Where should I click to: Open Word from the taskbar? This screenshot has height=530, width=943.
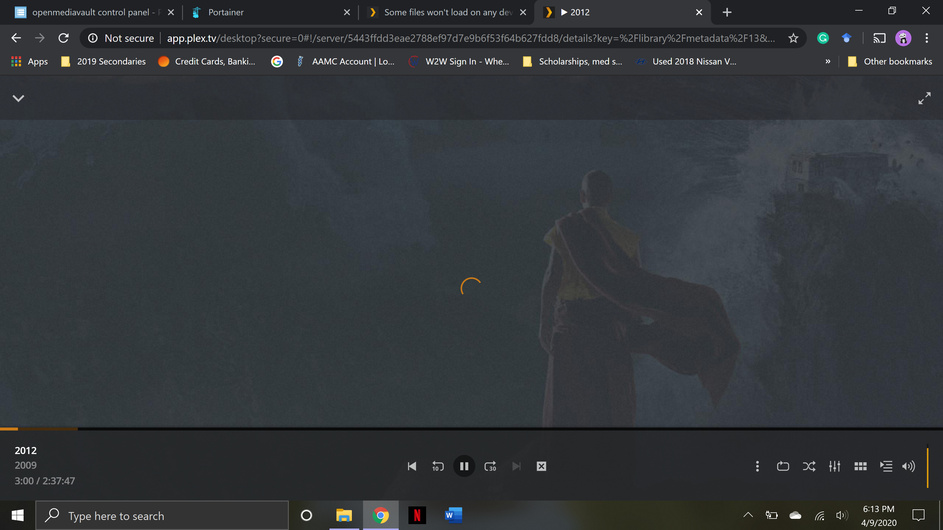pos(453,516)
